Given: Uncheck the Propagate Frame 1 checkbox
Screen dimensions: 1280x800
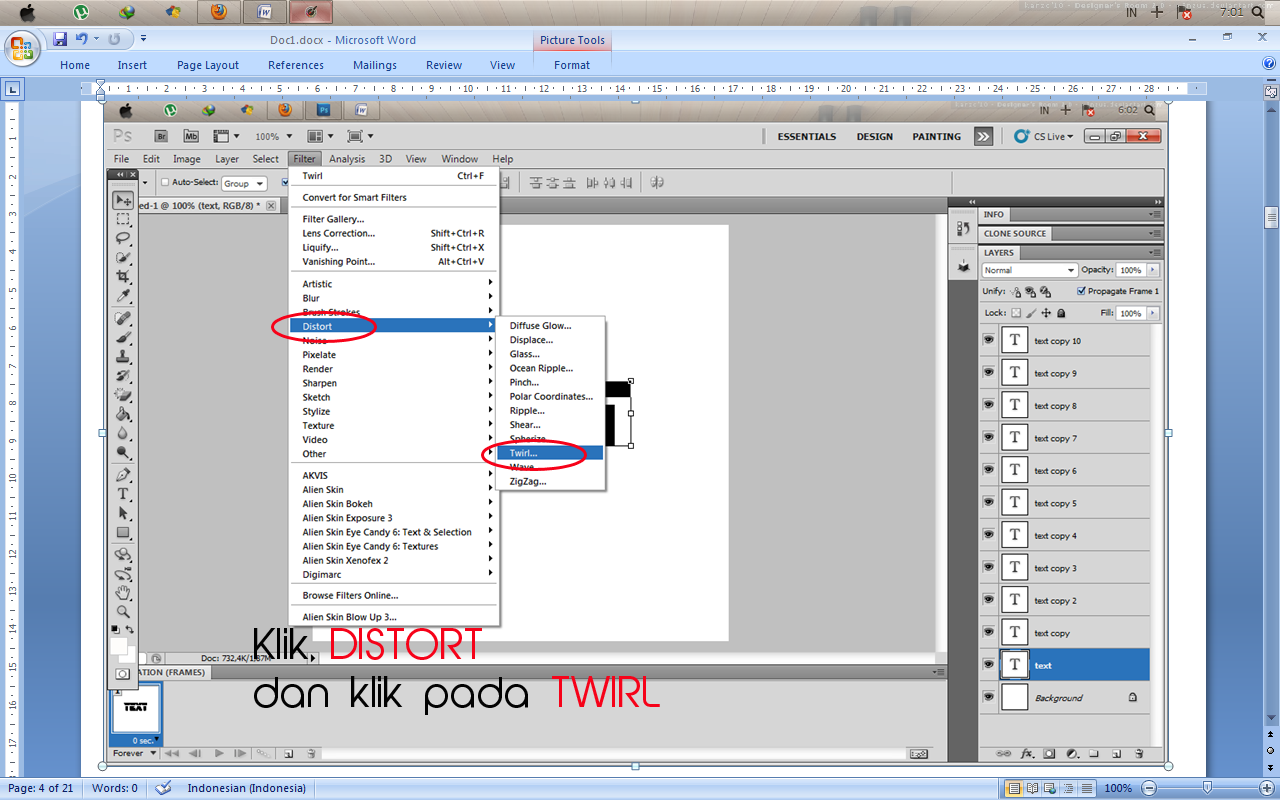Looking at the screenshot, I should [1081, 291].
